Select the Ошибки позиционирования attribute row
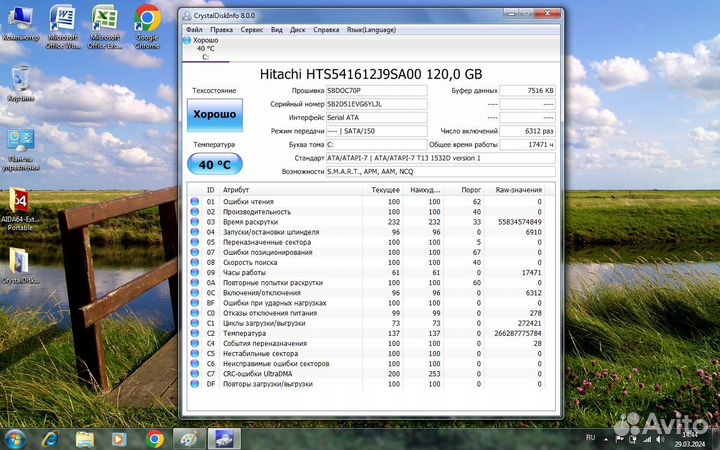 [x=366, y=252]
